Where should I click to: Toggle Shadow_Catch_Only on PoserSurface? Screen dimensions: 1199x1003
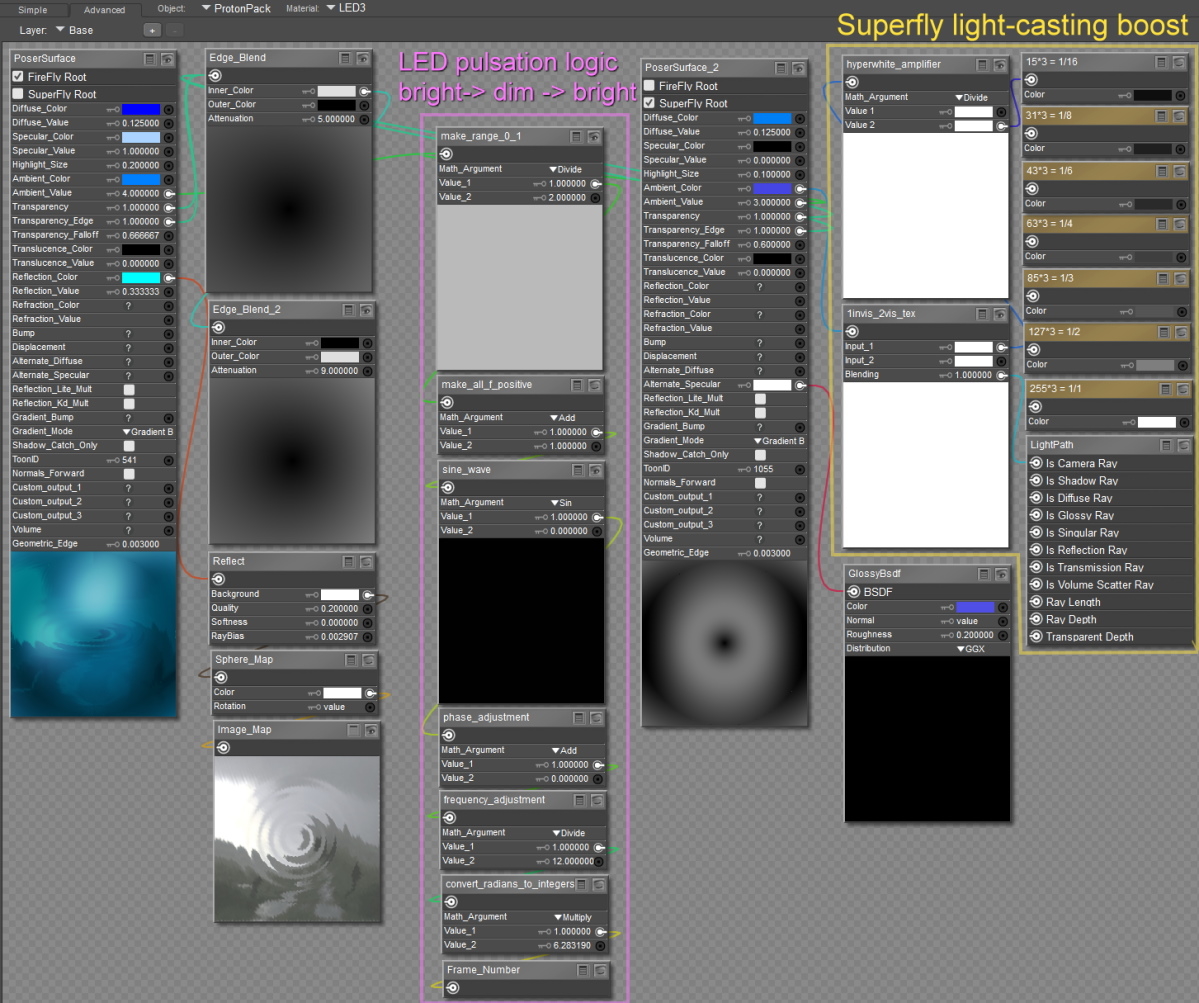[x=129, y=446]
